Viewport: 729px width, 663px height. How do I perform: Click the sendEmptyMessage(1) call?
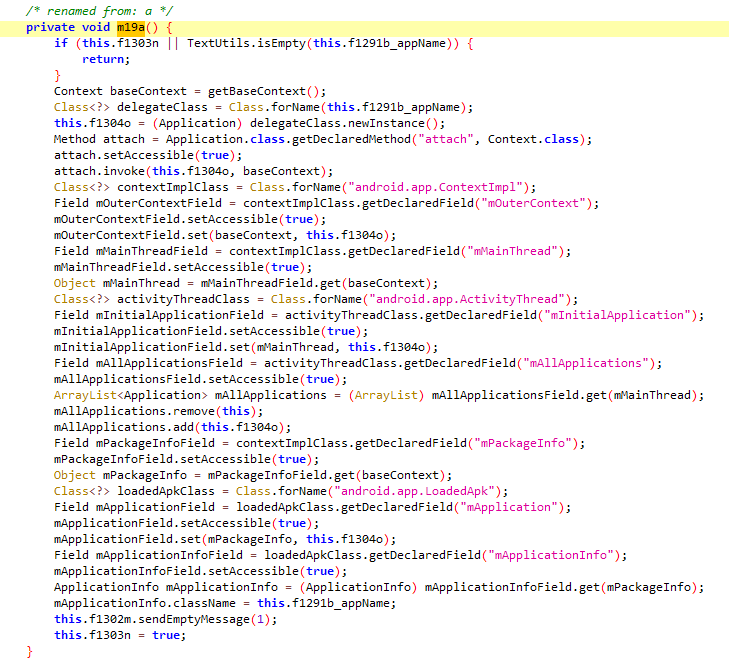tap(204, 619)
